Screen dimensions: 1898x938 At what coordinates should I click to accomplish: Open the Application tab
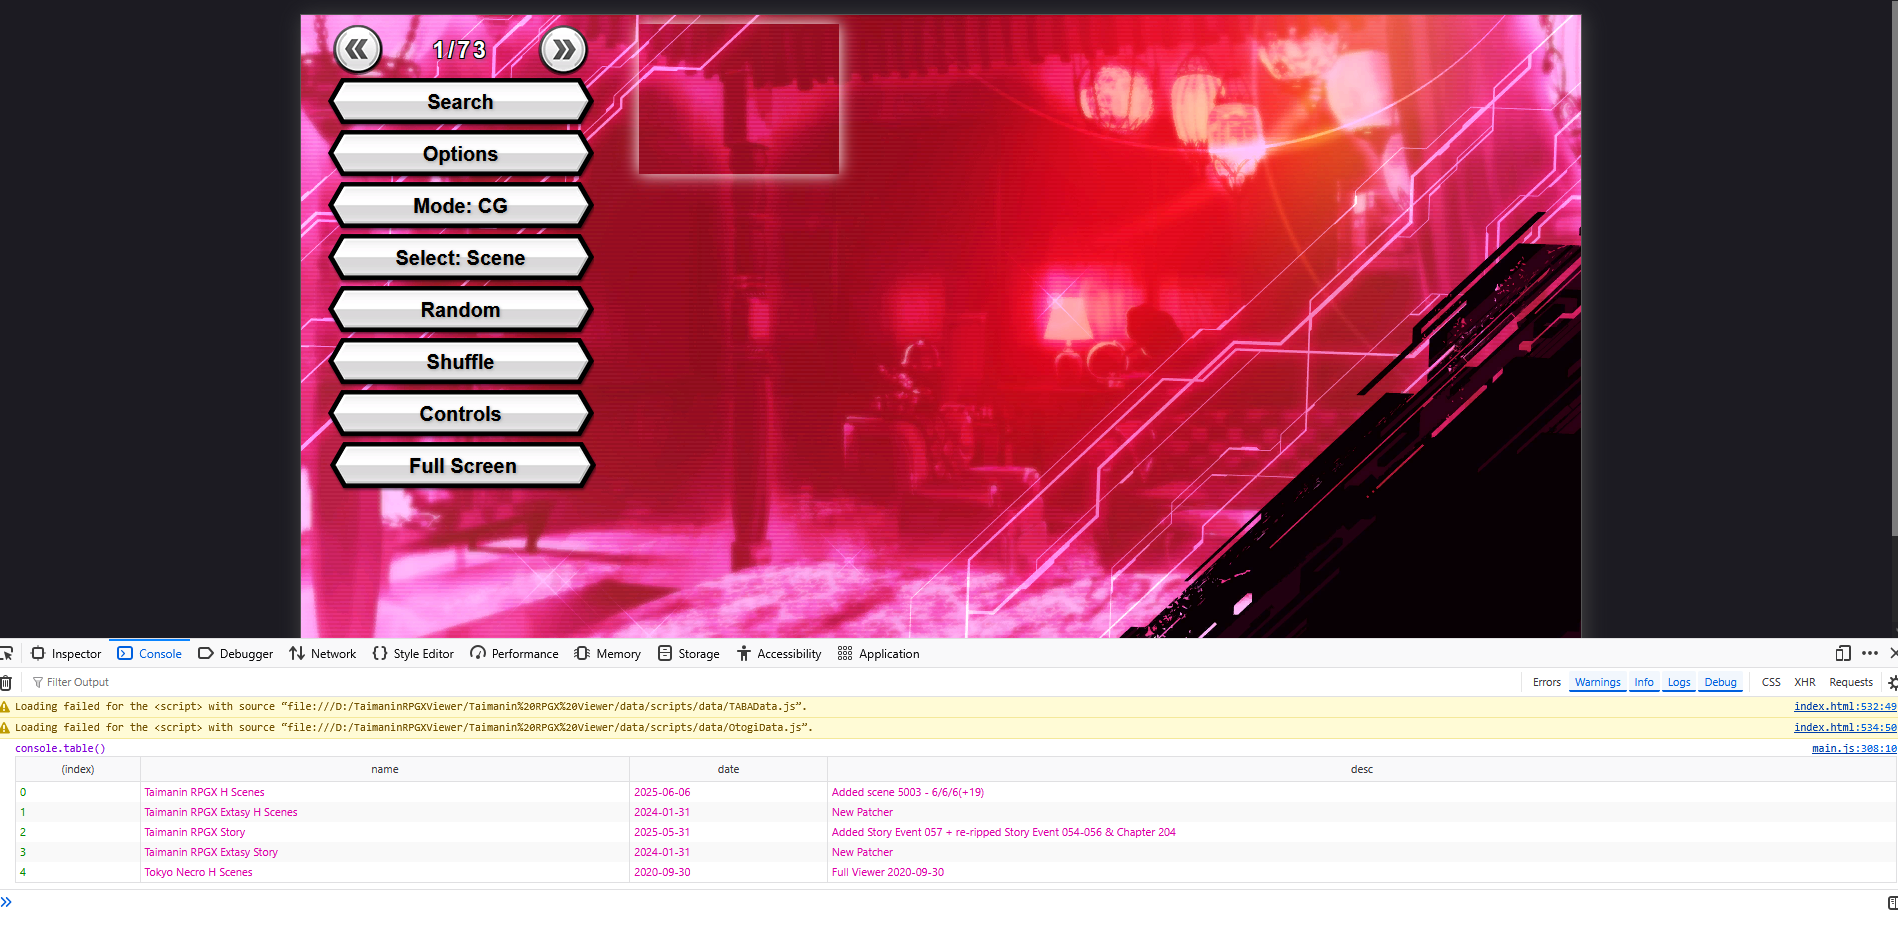tap(879, 653)
